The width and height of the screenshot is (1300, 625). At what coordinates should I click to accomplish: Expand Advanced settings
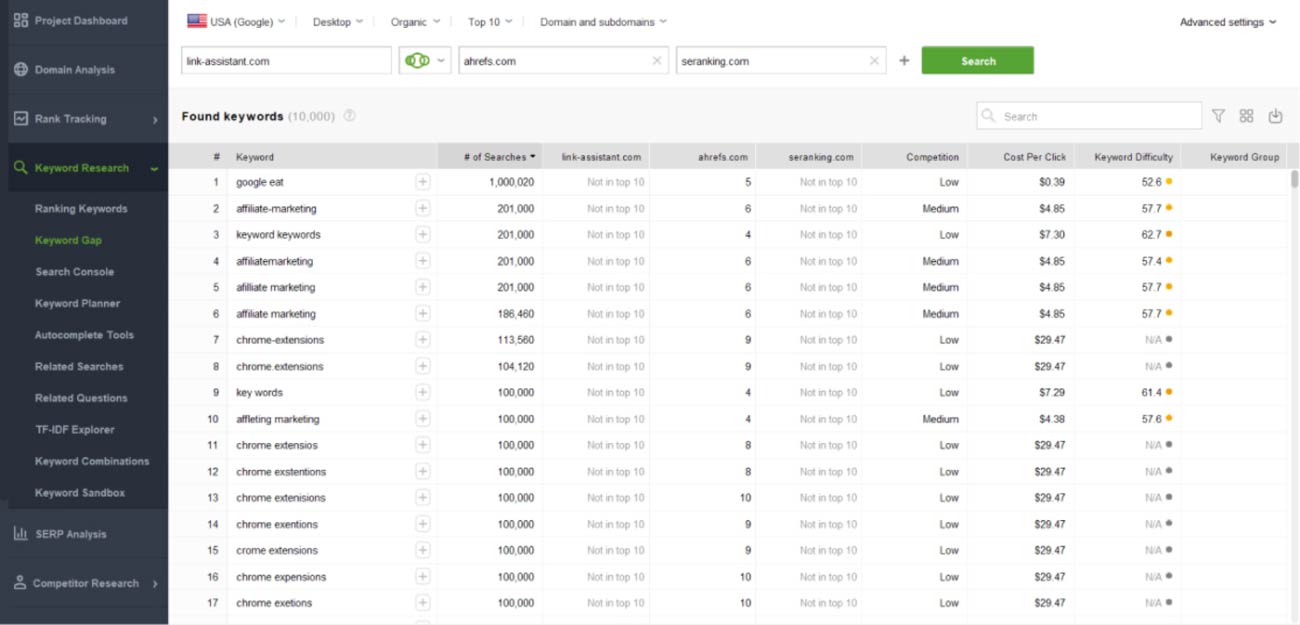click(1228, 22)
